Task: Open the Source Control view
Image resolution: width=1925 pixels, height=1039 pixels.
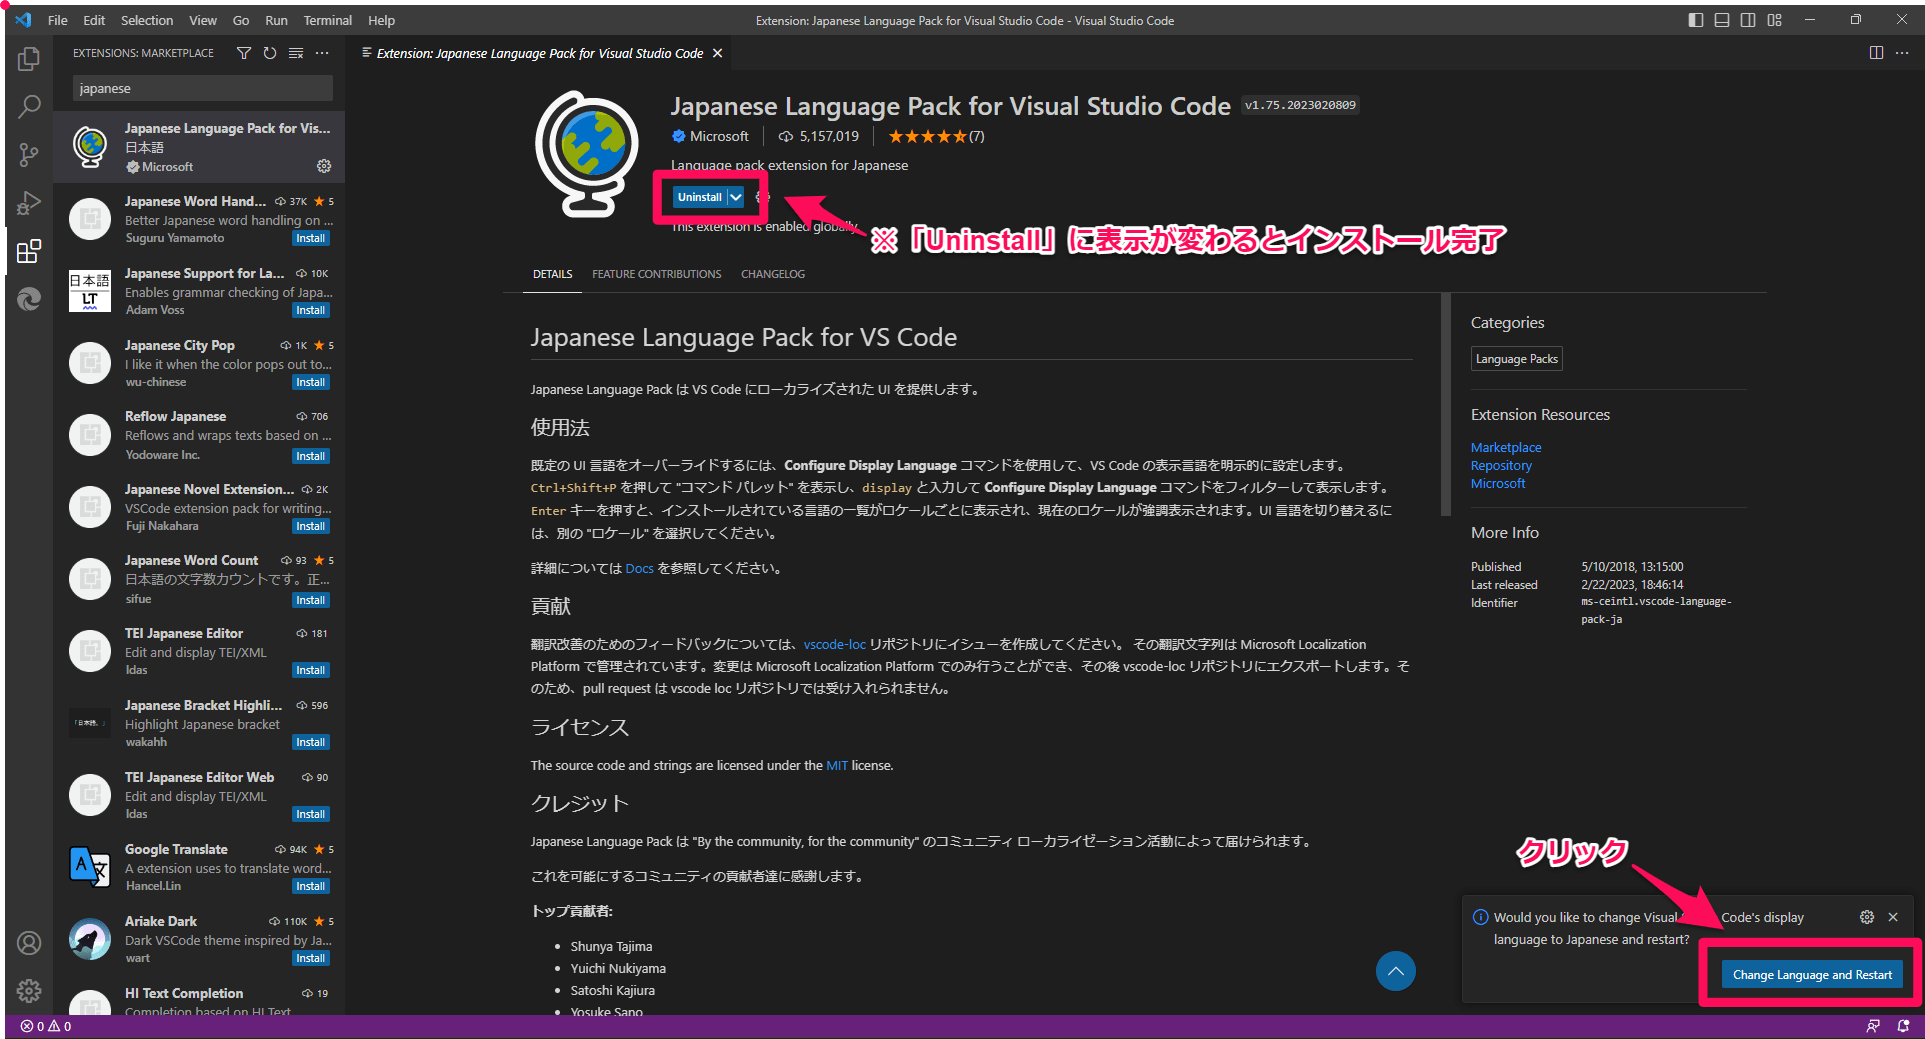Action: pyautogui.click(x=29, y=155)
